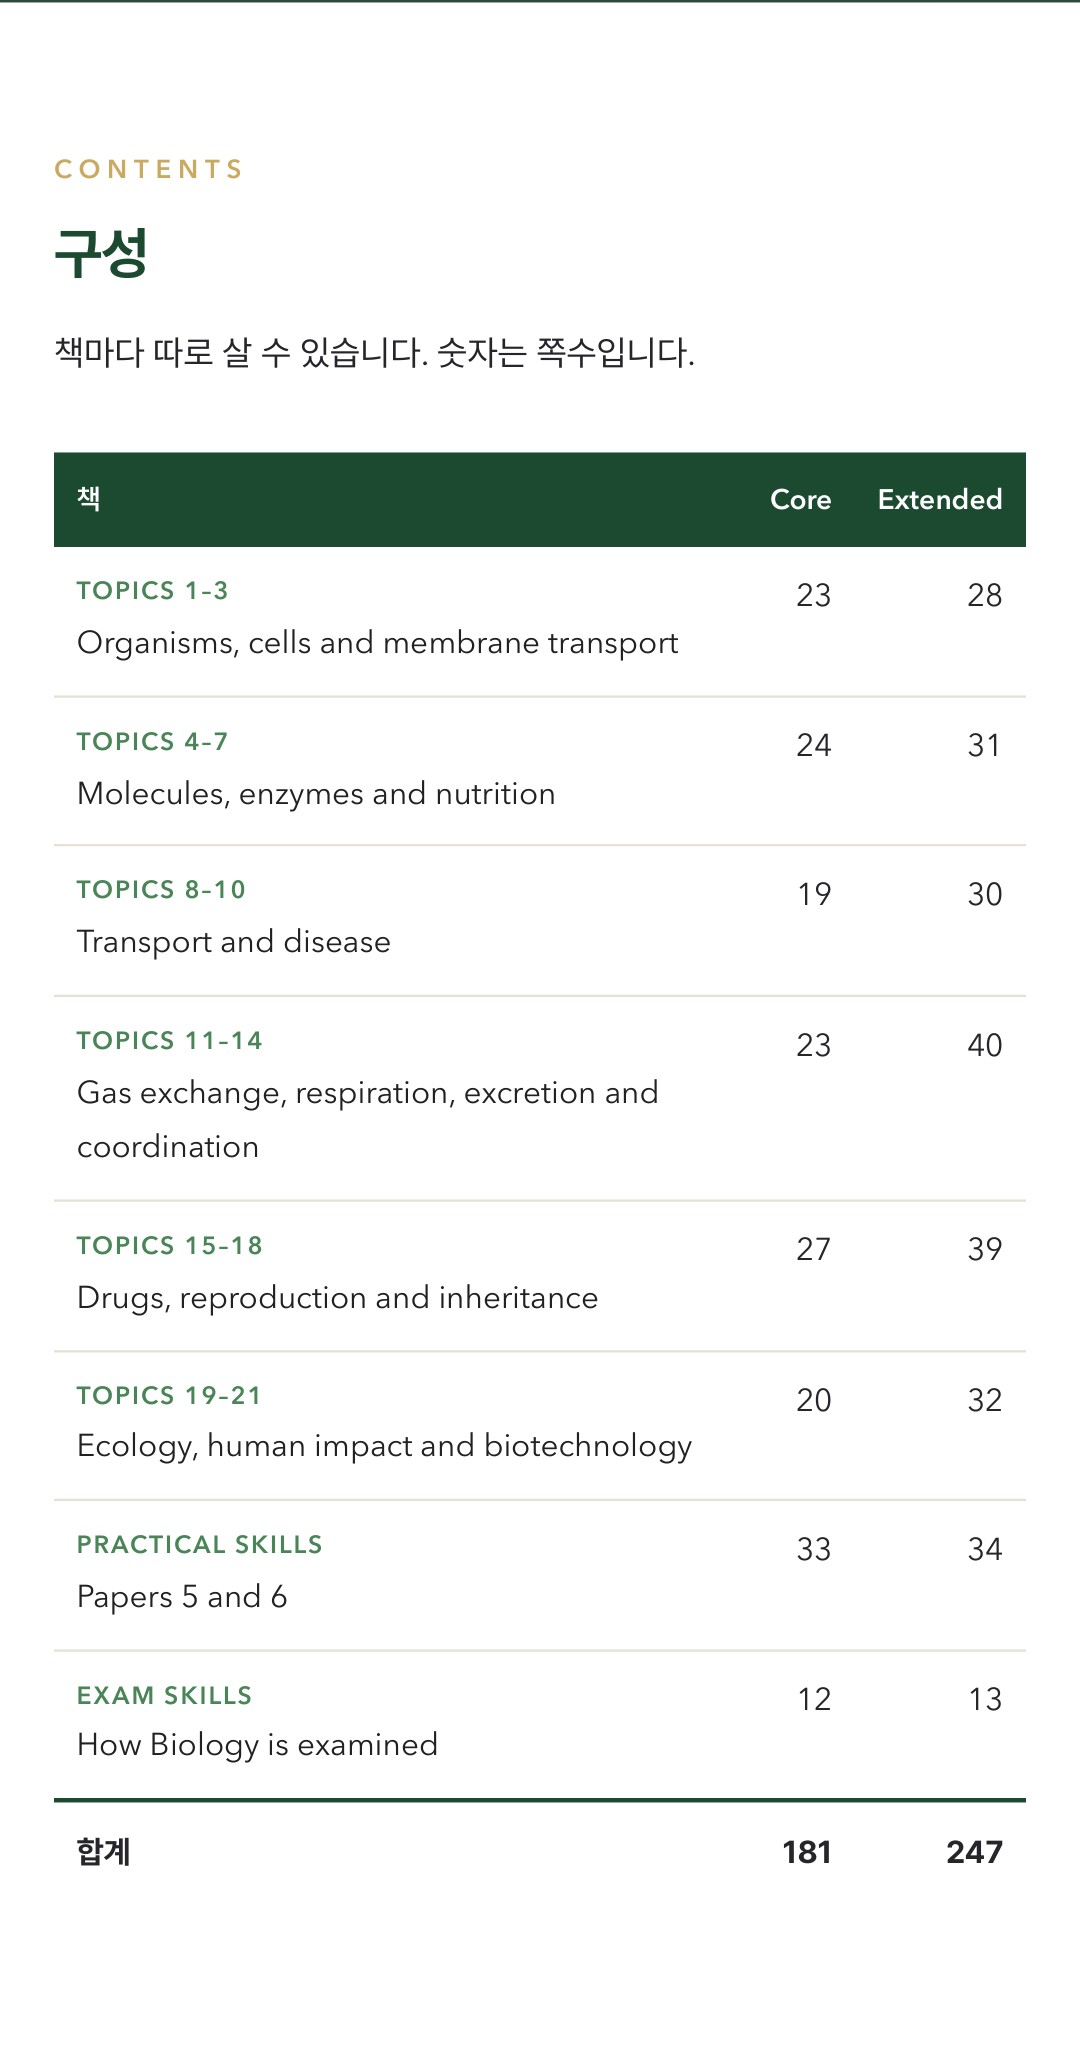Click Core value 24
Viewport: 1080px width, 2046px height.
(x=814, y=745)
